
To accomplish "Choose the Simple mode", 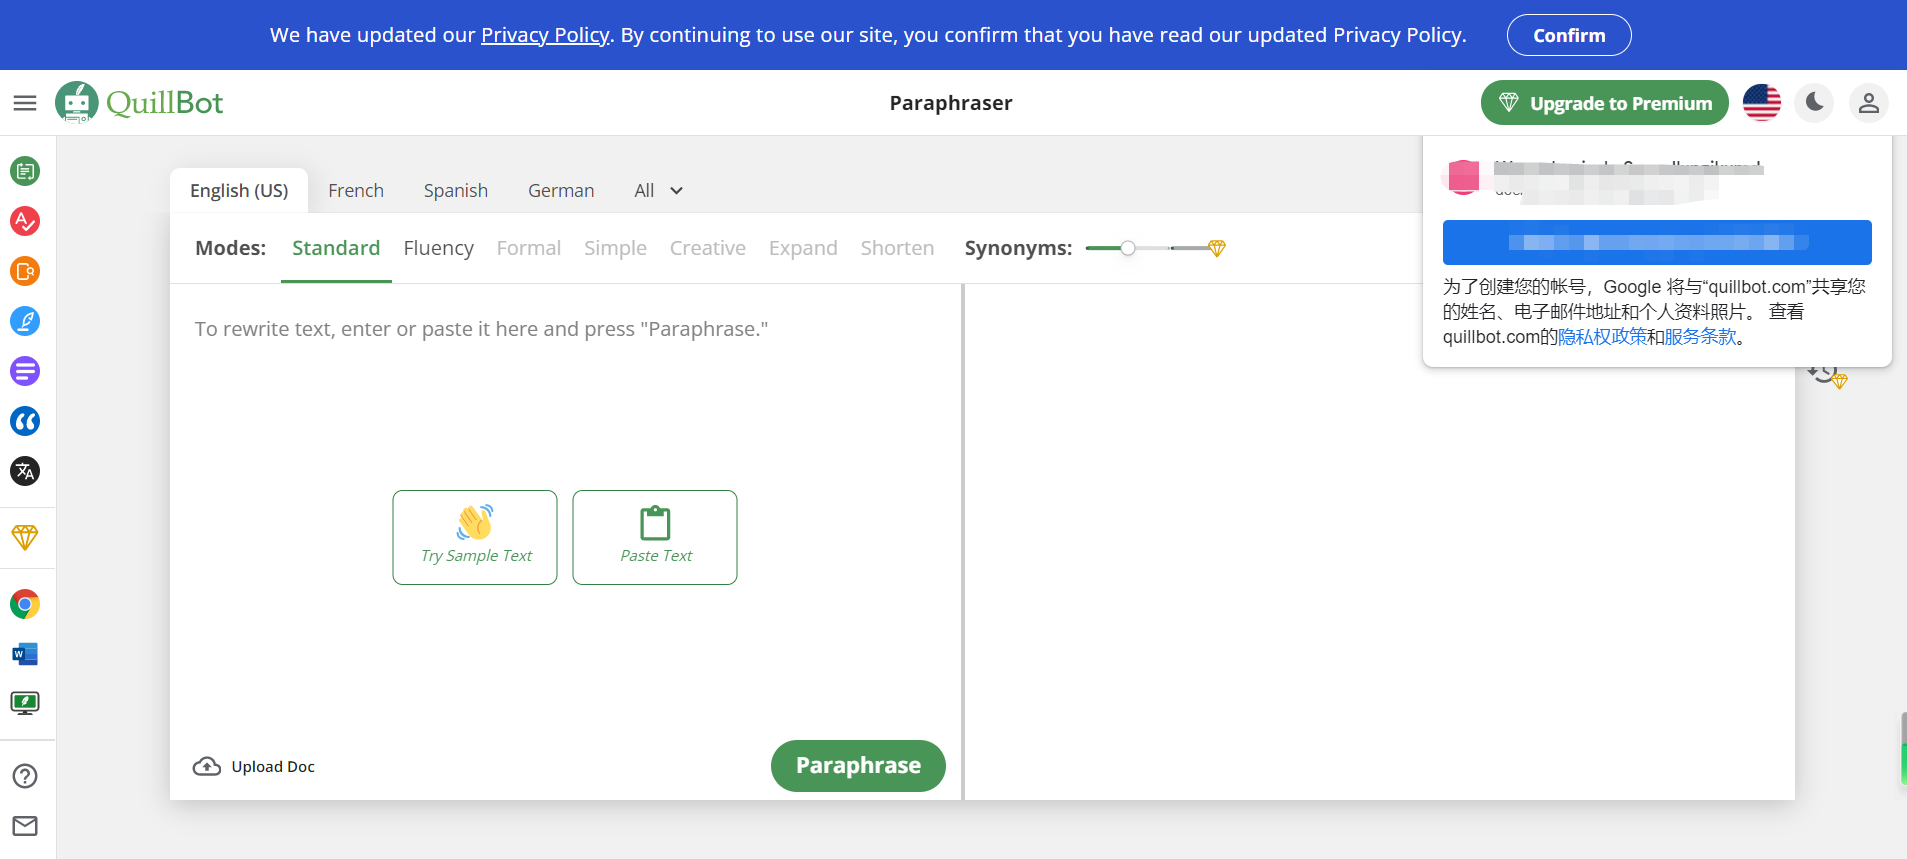I will pyautogui.click(x=616, y=248).
